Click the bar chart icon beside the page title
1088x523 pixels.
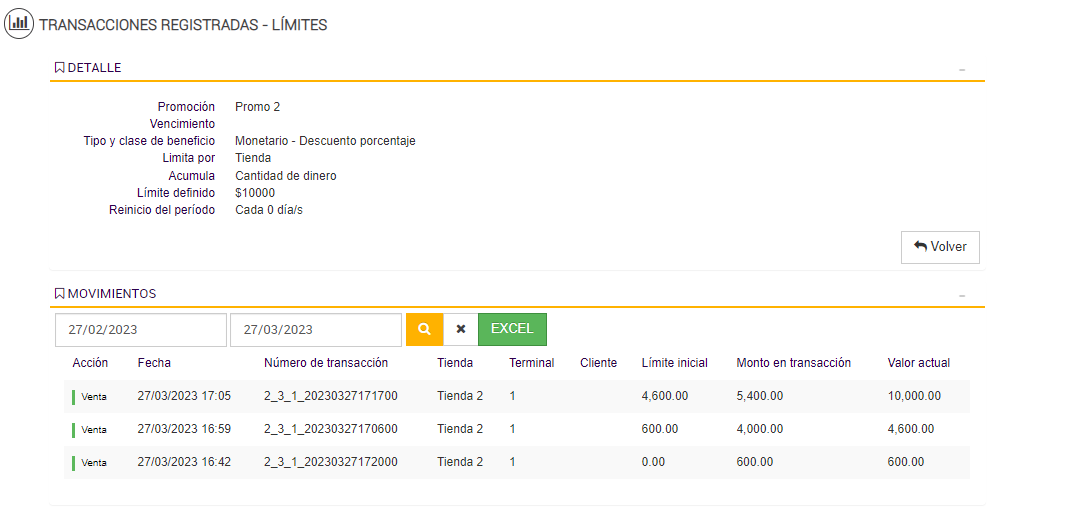[18, 24]
